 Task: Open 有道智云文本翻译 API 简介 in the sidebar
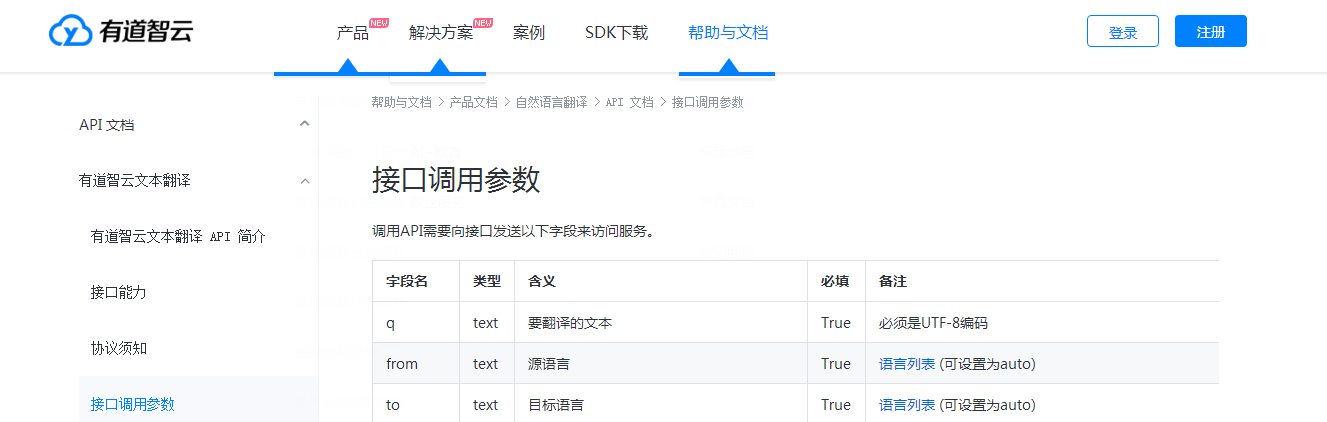pyautogui.click(x=178, y=237)
